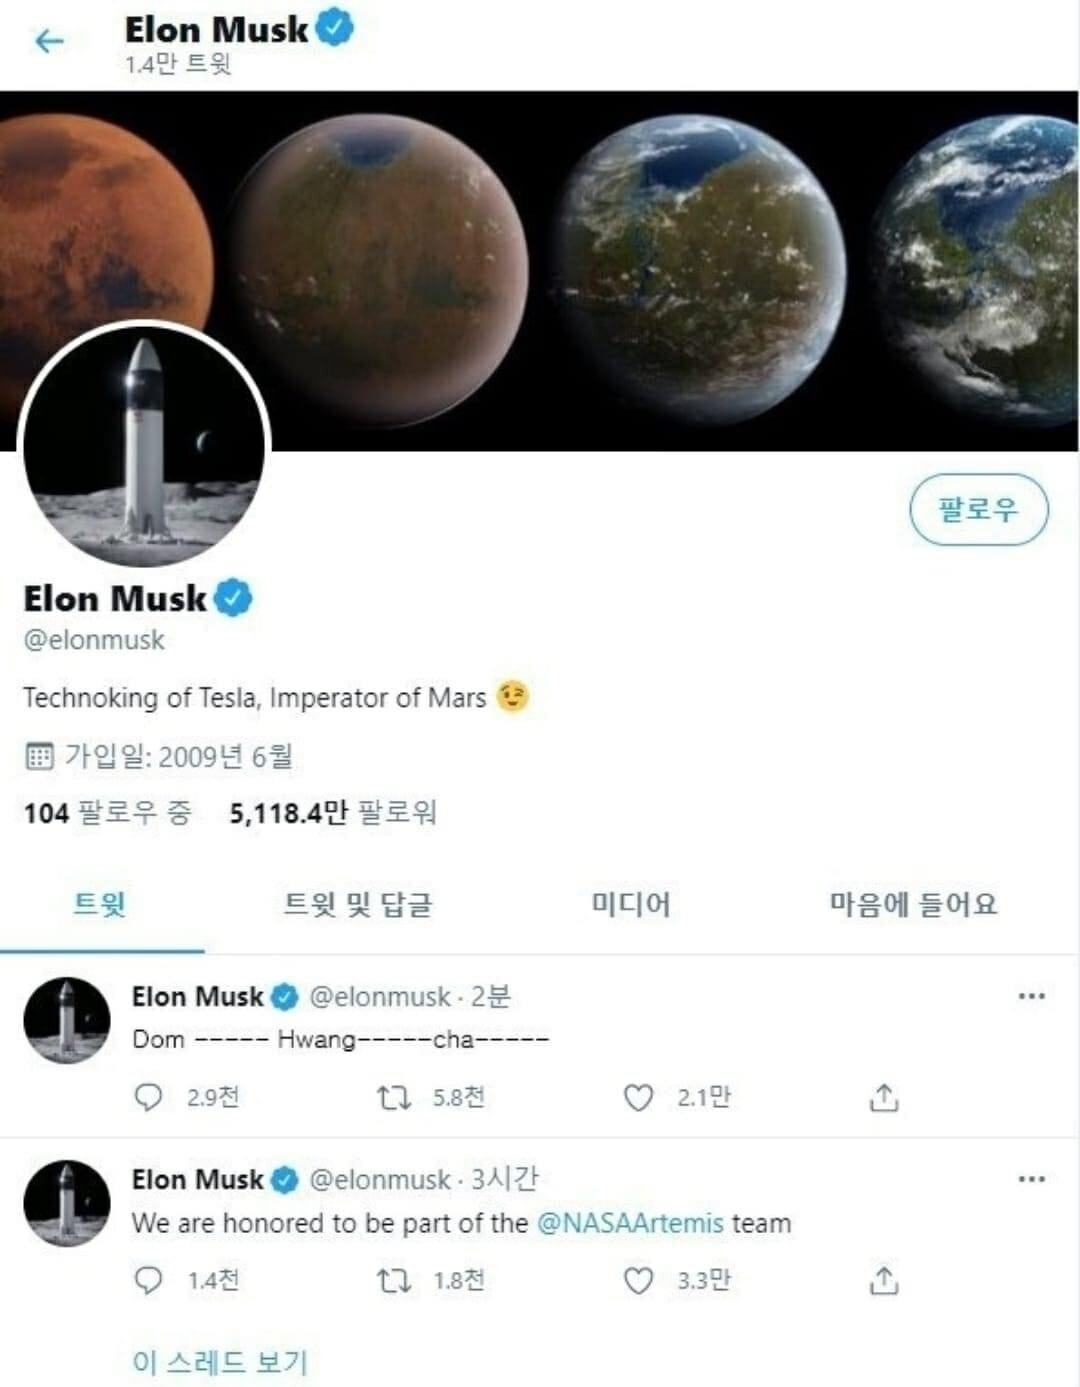Open the large rocket profile picture

(x=144, y=445)
